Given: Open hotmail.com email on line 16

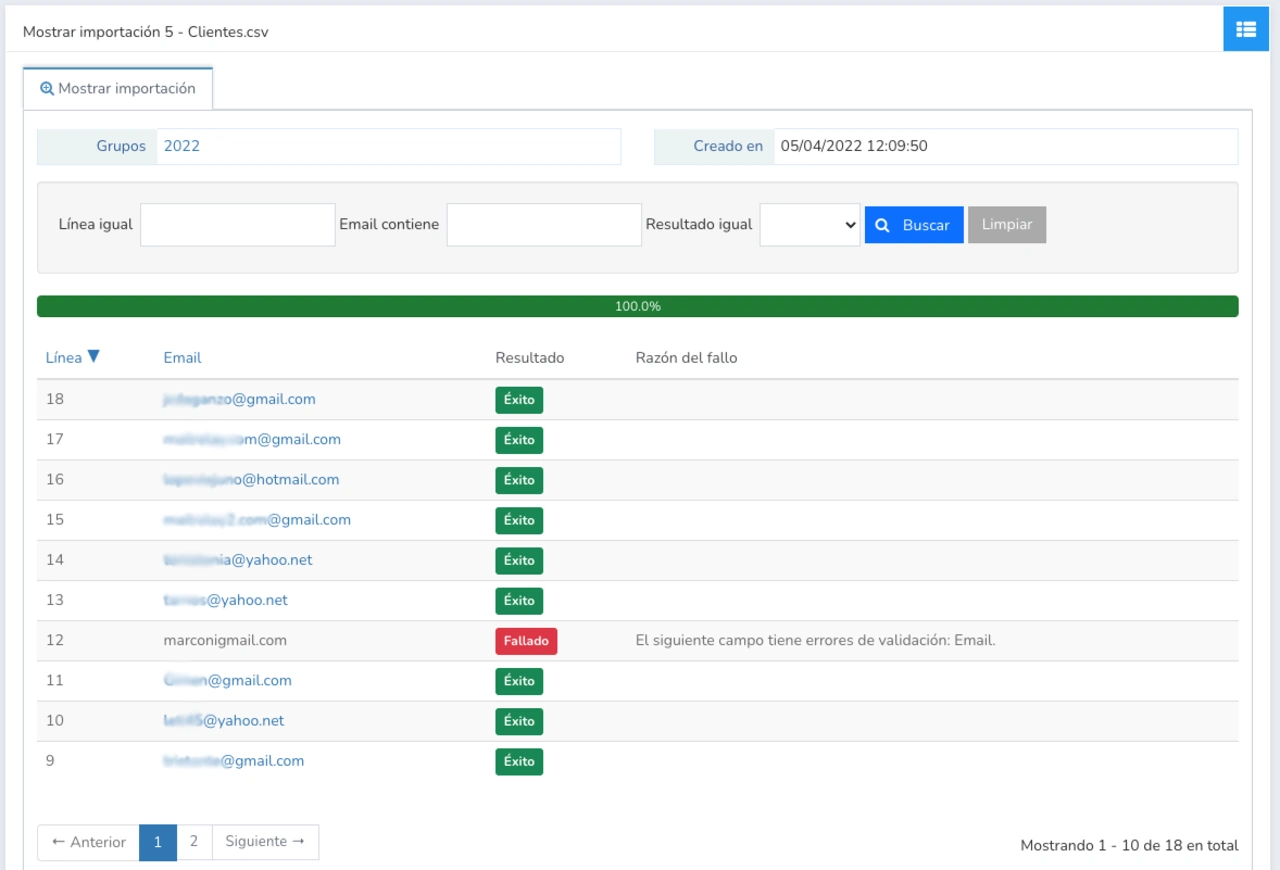Looking at the screenshot, I should click(x=251, y=479).
